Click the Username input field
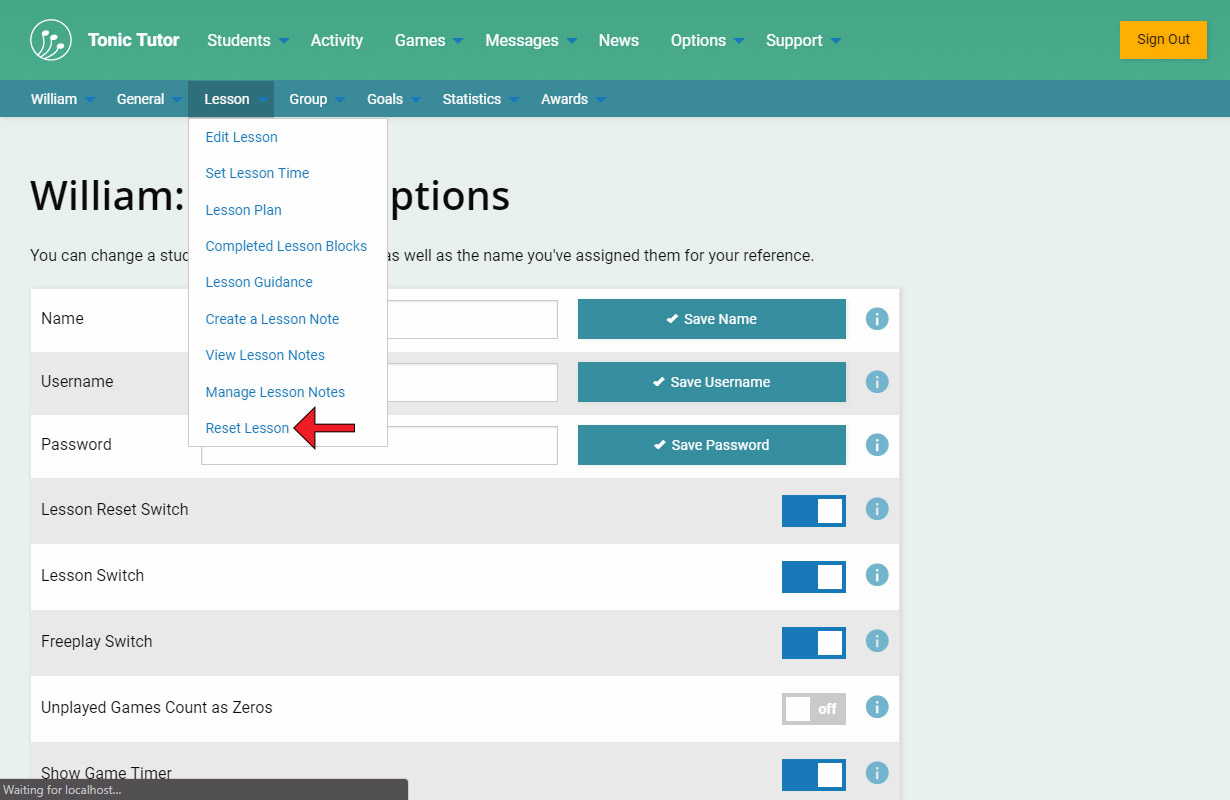The image size is (1230, 800). [470, 382]
